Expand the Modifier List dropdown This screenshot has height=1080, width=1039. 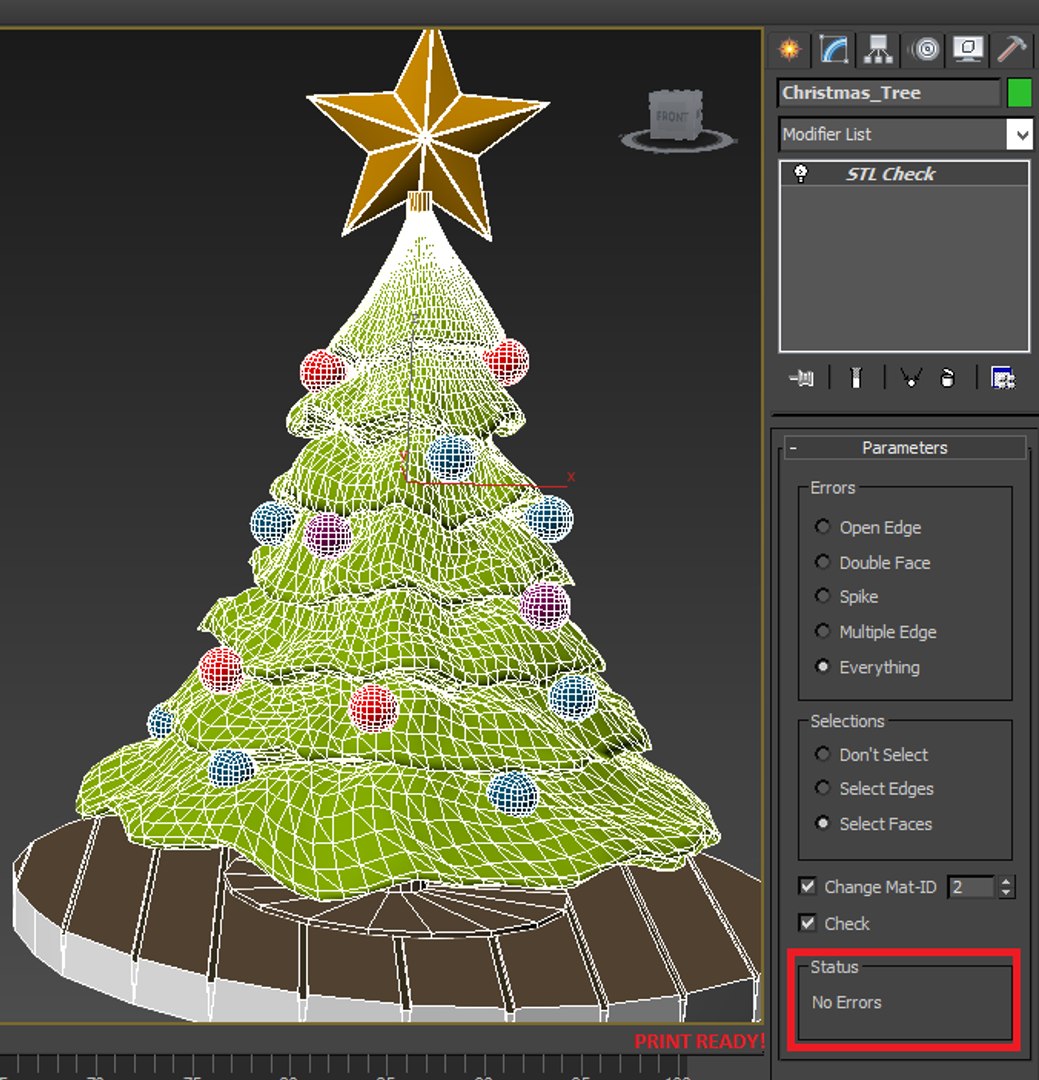click(x=1019, y=134)
